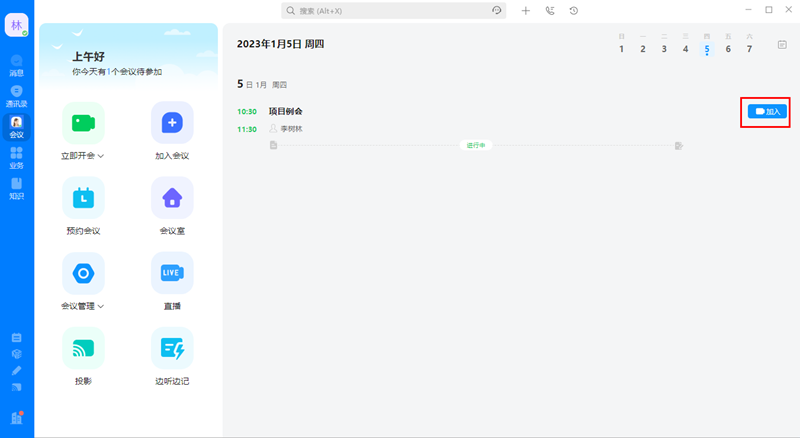Click the screen cast icon in lower sidebar
This screenshot has width=800, height=438.
click(x=16, y=387)
